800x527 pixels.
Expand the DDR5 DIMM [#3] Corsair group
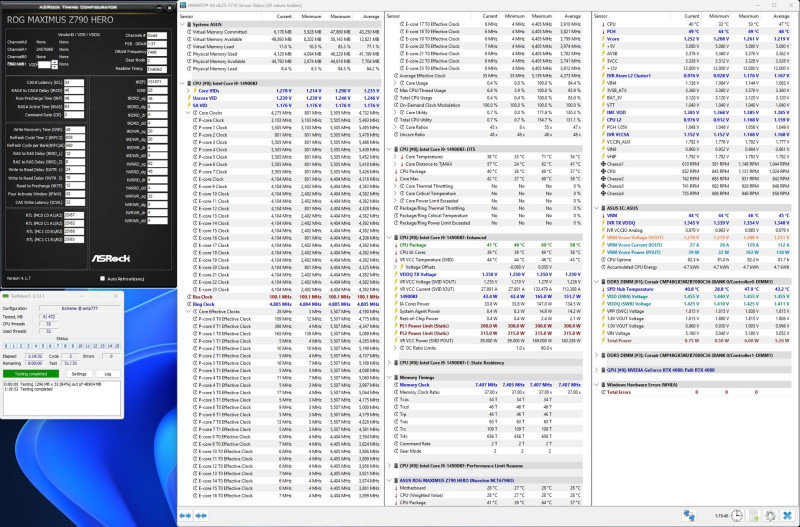(x=596, y=356)
